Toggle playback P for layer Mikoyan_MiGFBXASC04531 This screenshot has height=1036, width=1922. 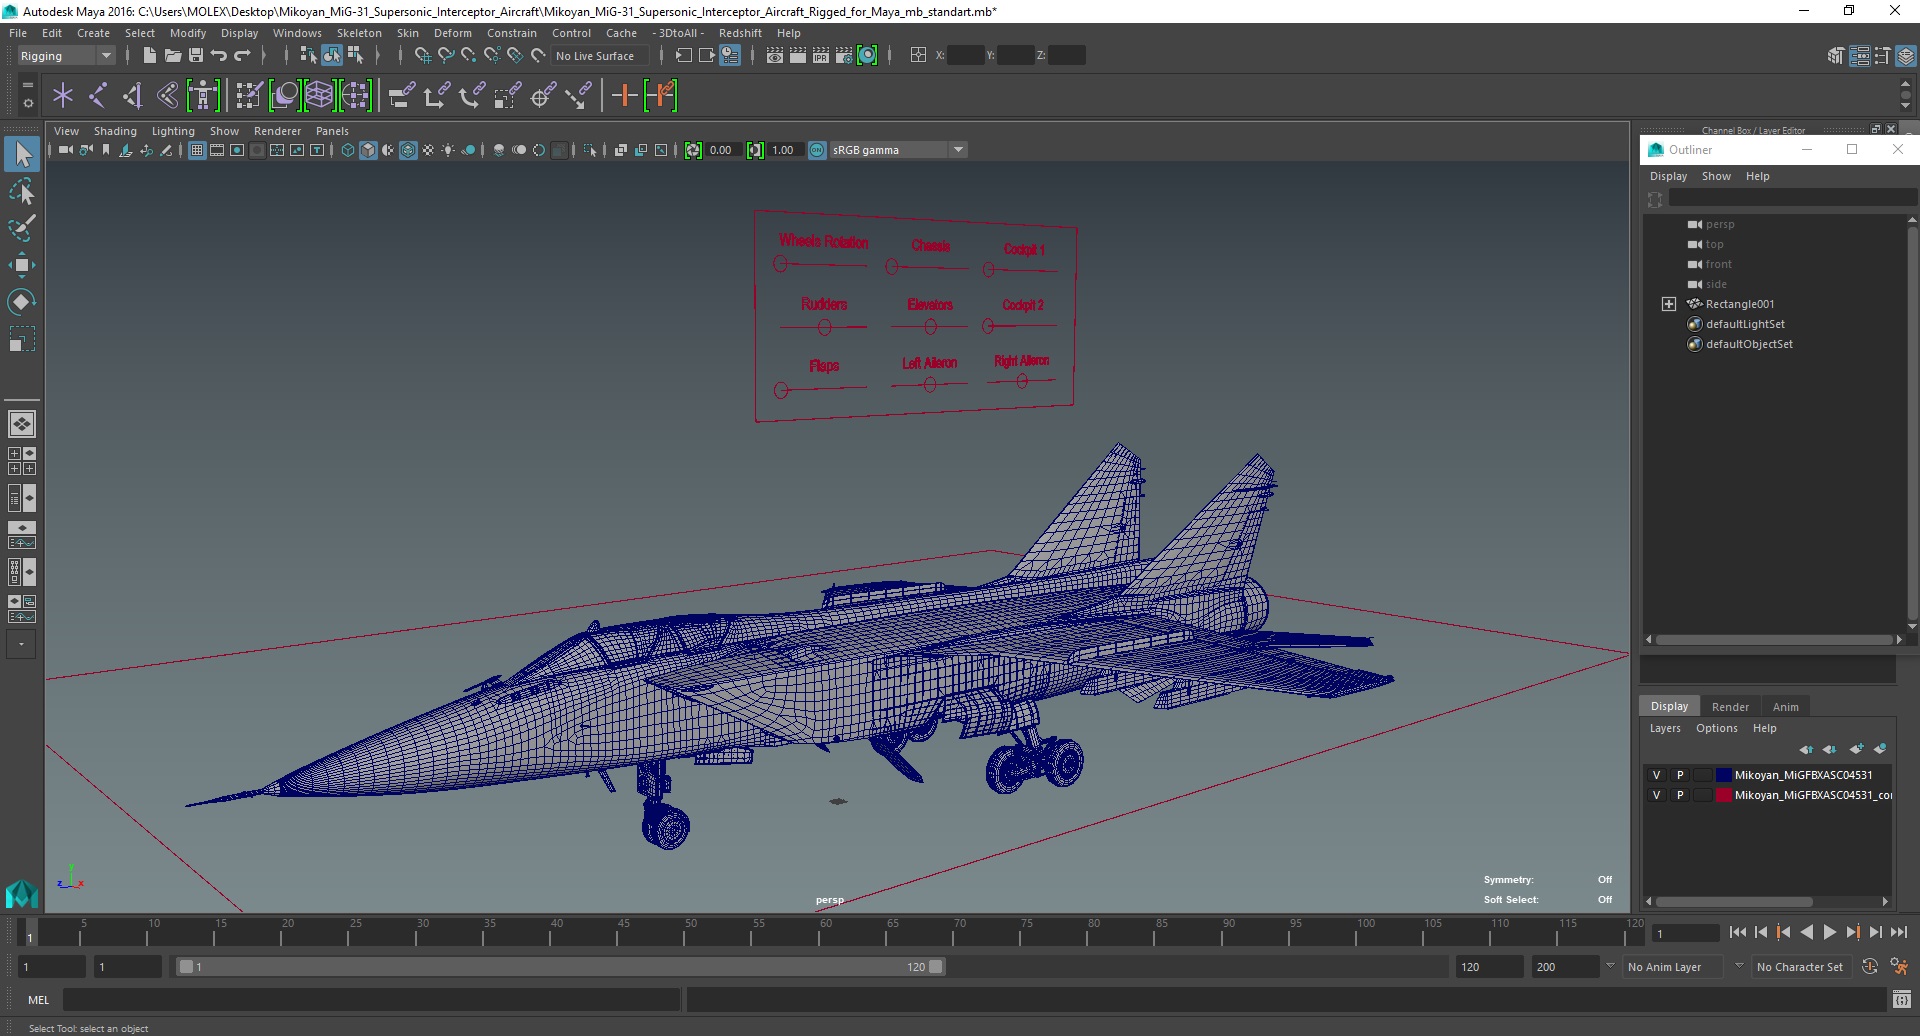click(1680, 775)
